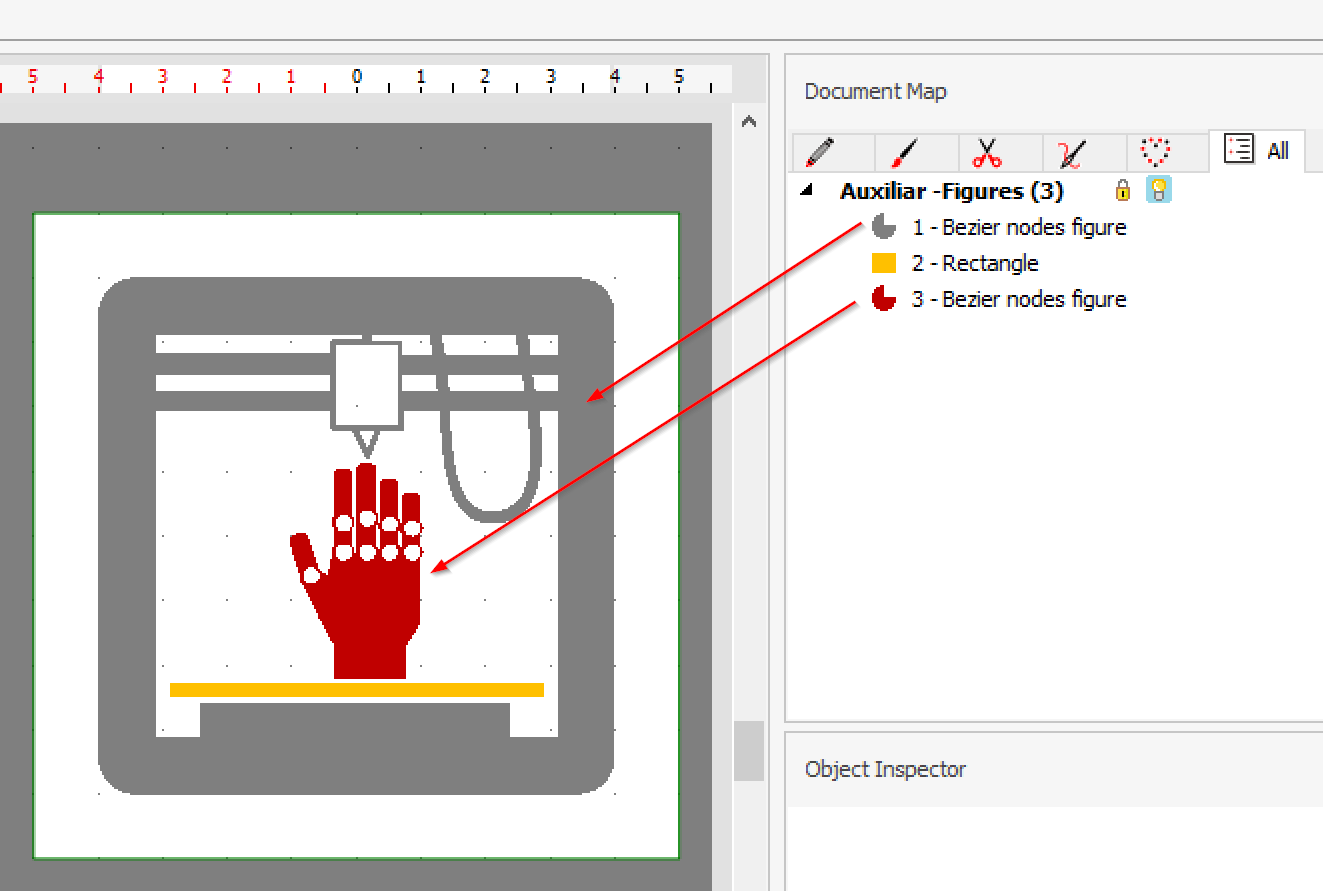Select the All tab list icon
The height and width of the screenshot is (891, 1323).
(1240, 150)
